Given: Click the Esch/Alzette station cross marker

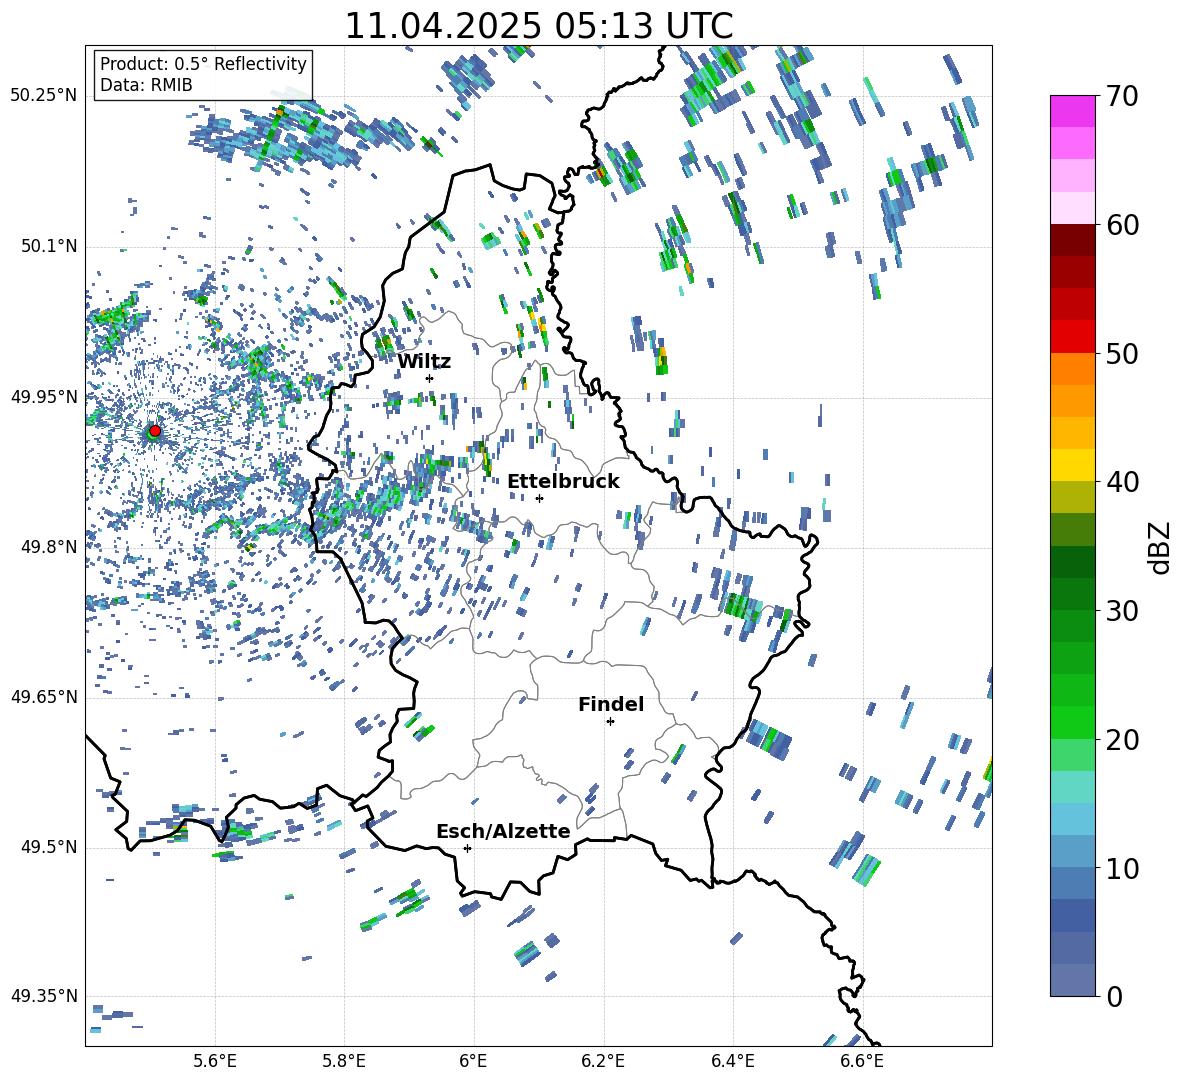Looking at the screenshot, I should [467, 848].
